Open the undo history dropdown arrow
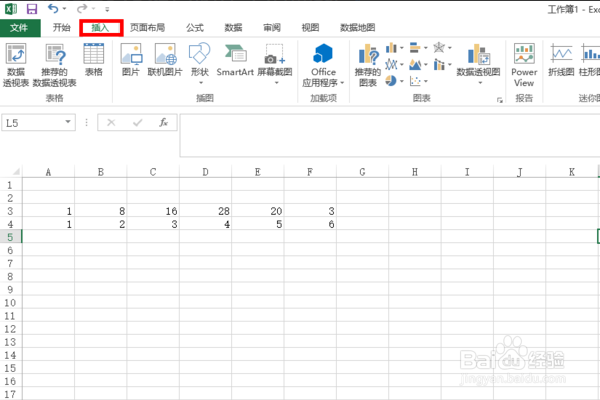The width and height of the screenshot is (600, 400). 64,8
